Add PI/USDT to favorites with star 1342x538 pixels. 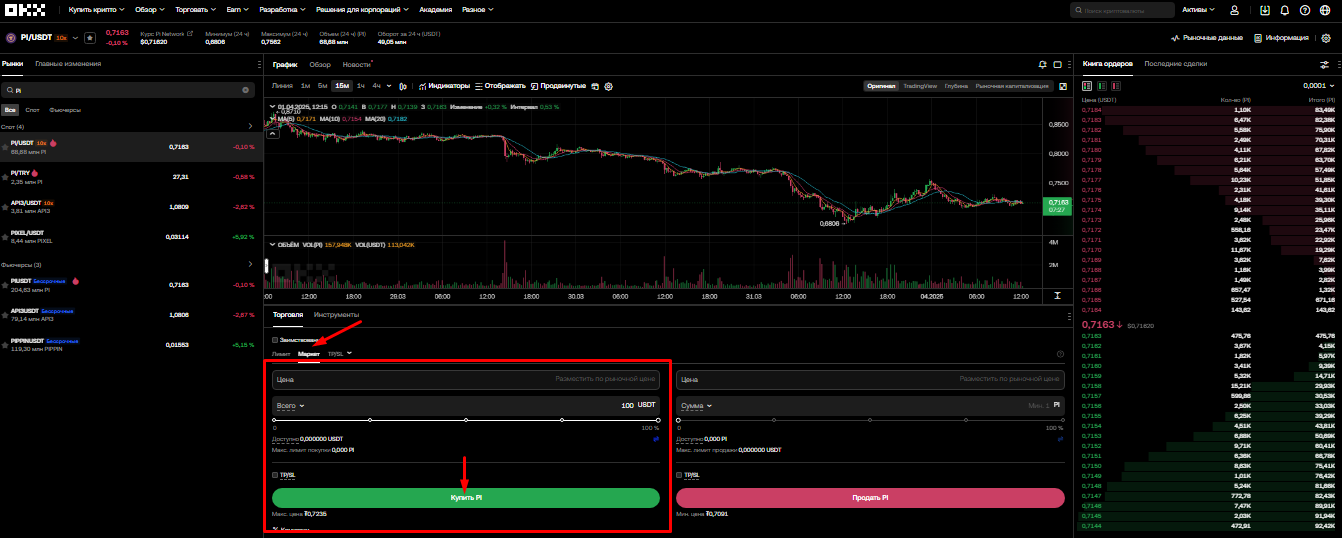pos(90,38)
